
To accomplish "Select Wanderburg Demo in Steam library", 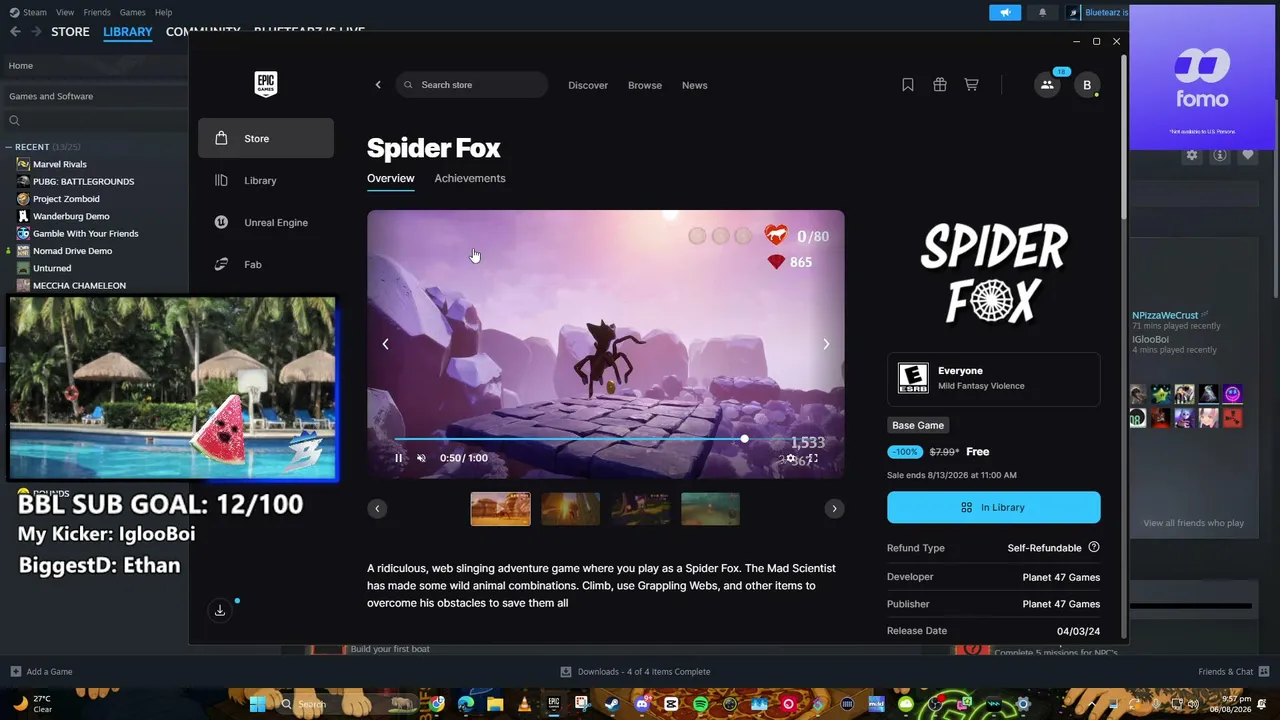I will 71,216.
